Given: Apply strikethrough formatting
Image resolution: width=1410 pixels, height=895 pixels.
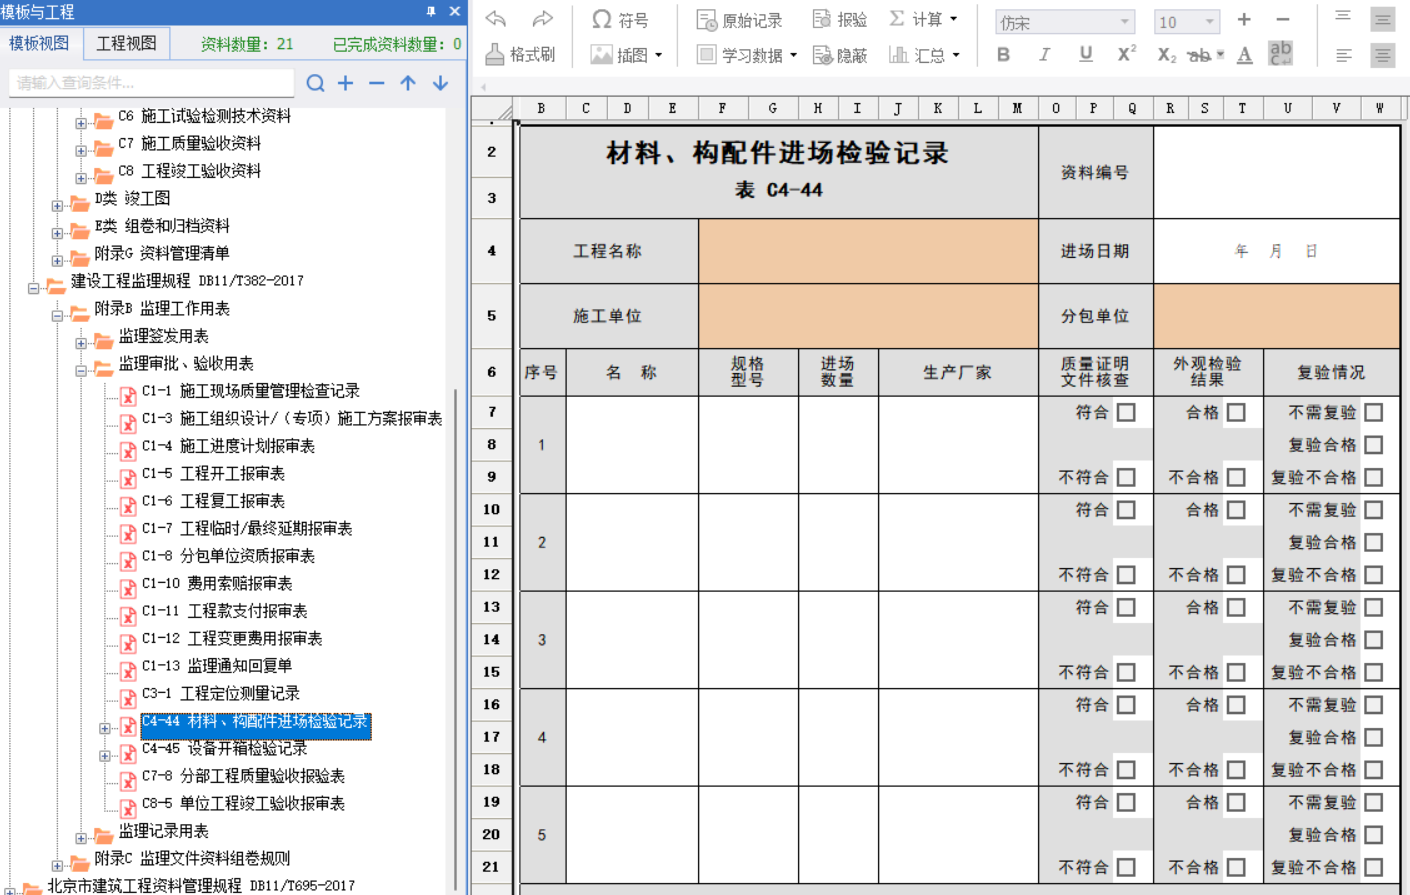Looking at the screenshot, I should click(1200, 55).
